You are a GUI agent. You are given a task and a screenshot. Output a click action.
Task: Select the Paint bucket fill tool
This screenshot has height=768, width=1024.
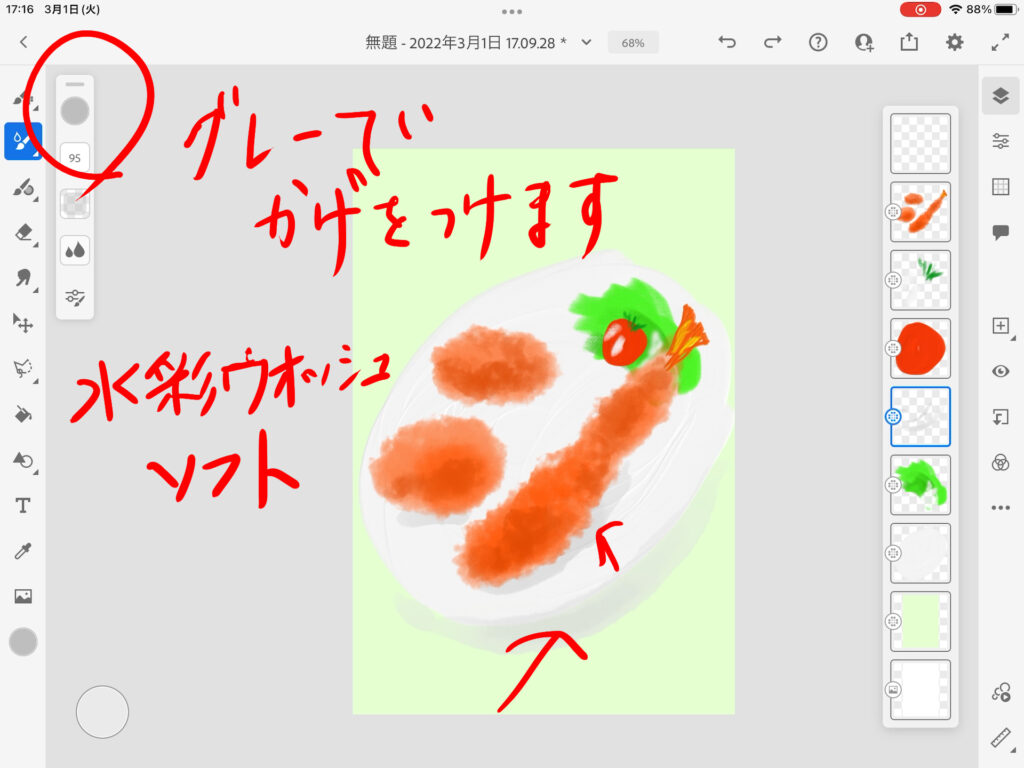point(22,414)
